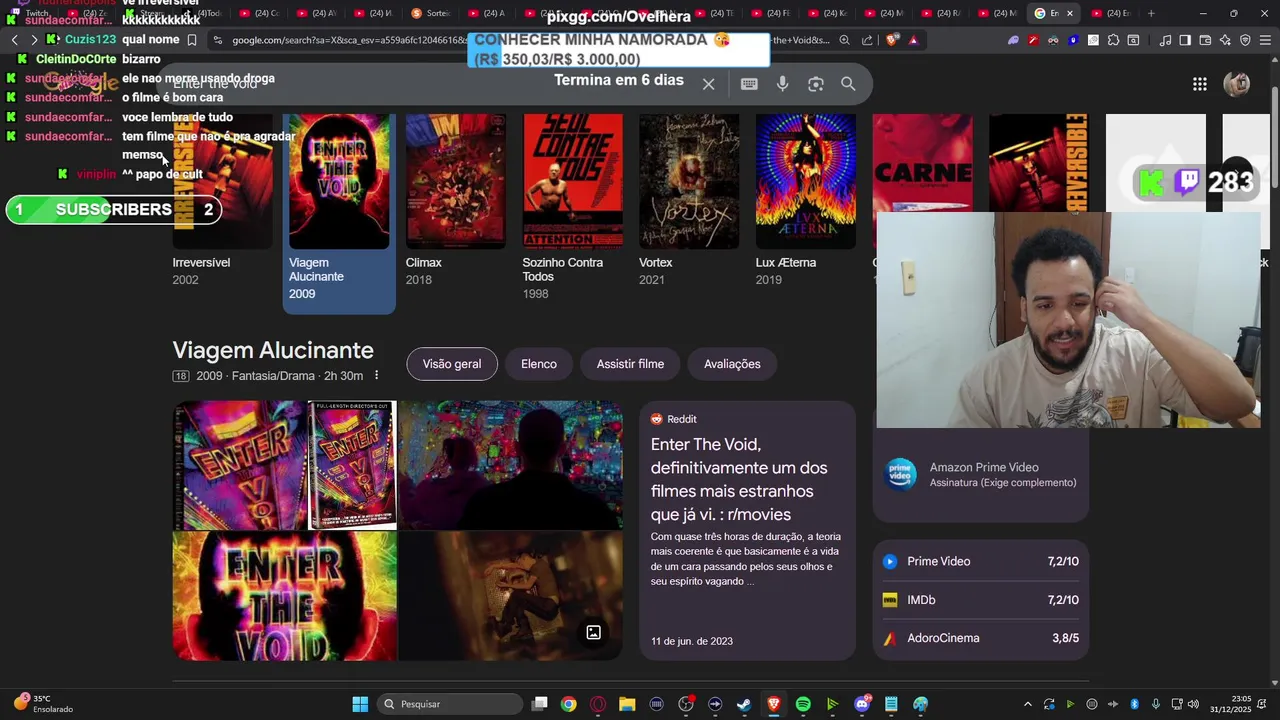Open Spotify from the taskbar

(x=803, y=704)
